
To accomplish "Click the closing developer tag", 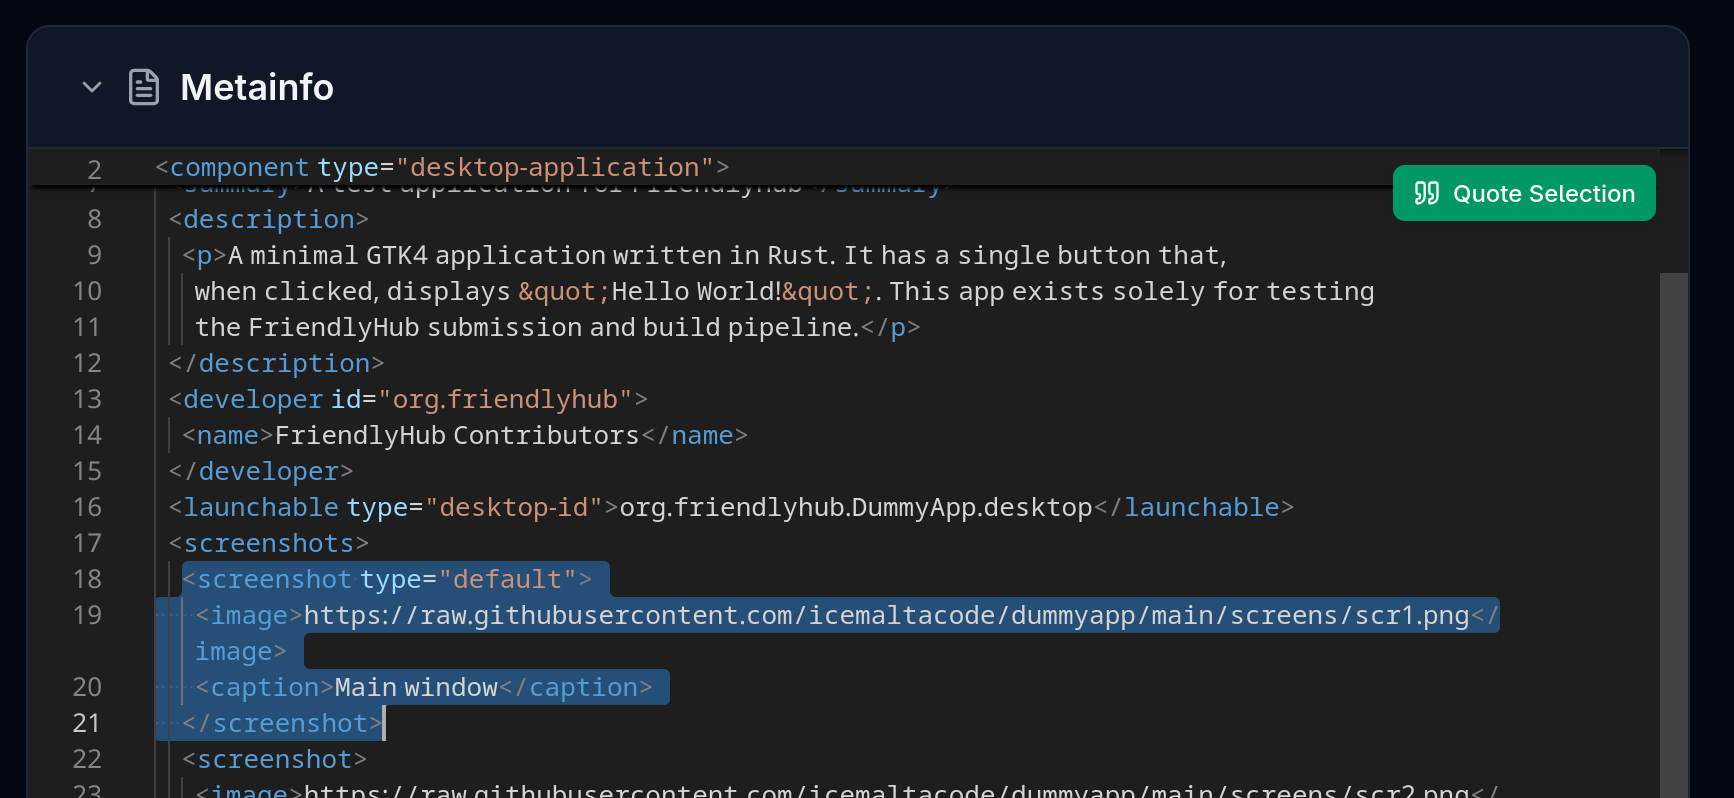I will coord(261,471).
